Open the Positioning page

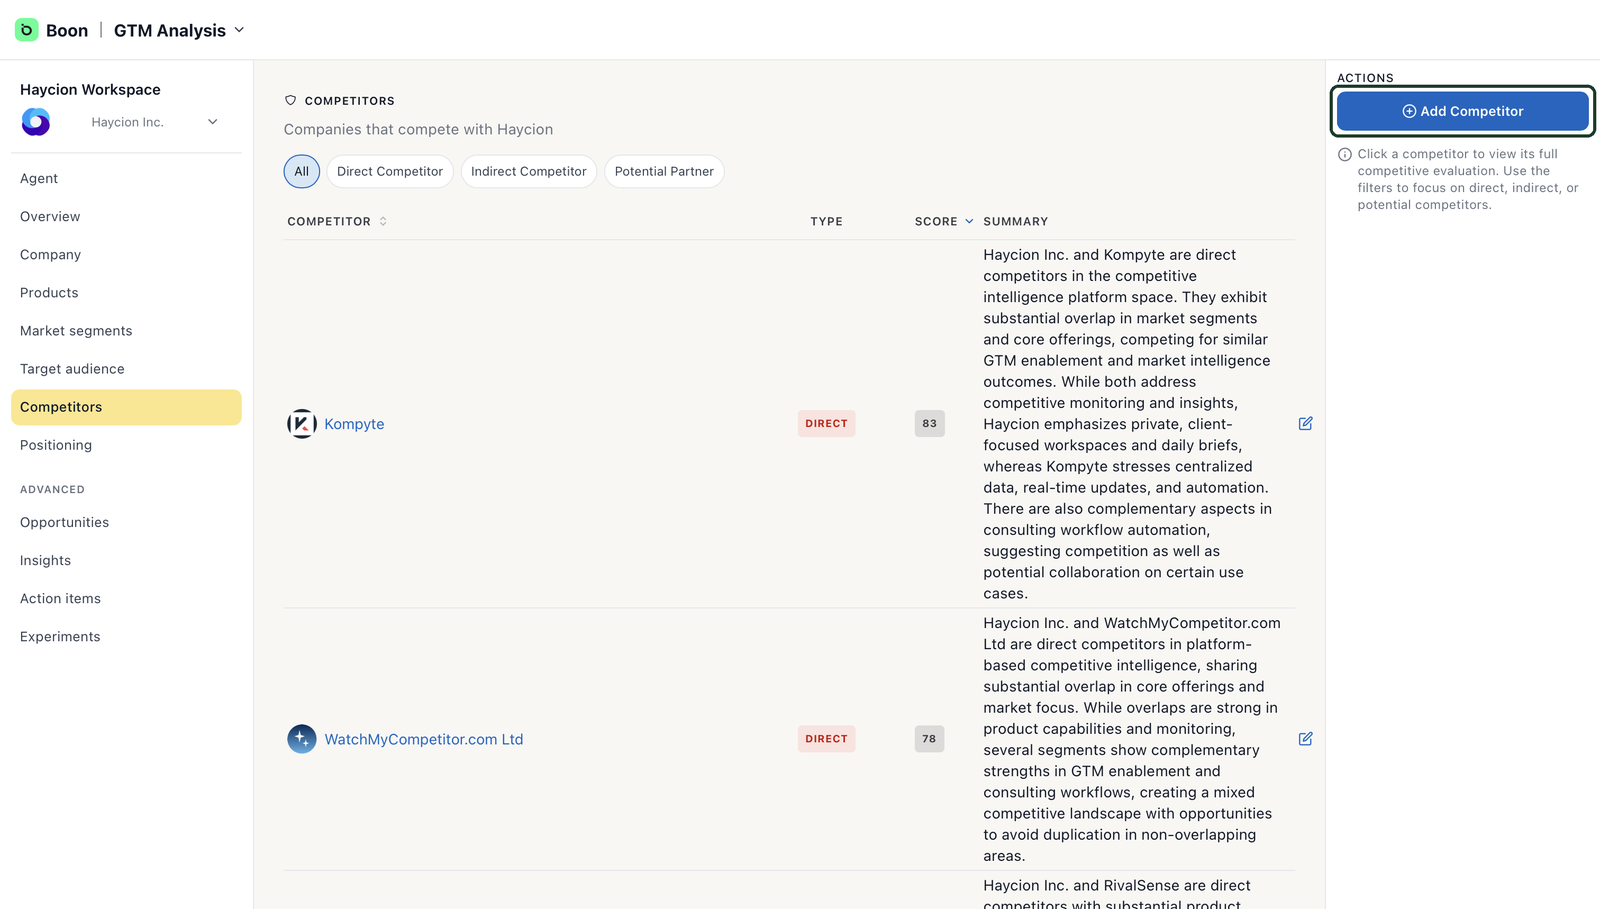pyautogui.click(x=126, y=445)
